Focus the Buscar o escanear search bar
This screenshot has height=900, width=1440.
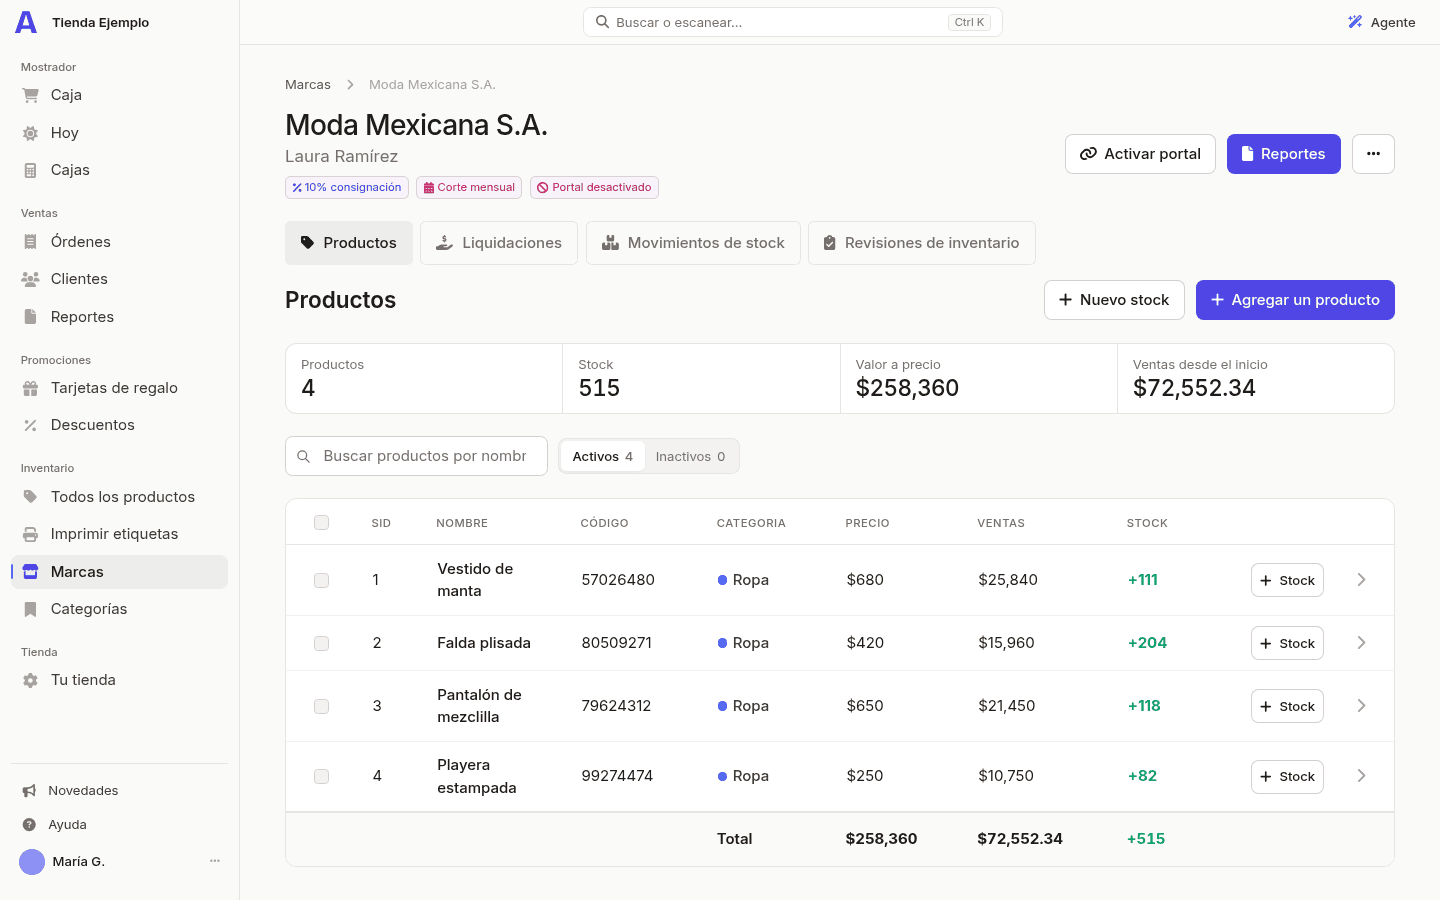tap(793, 22)
